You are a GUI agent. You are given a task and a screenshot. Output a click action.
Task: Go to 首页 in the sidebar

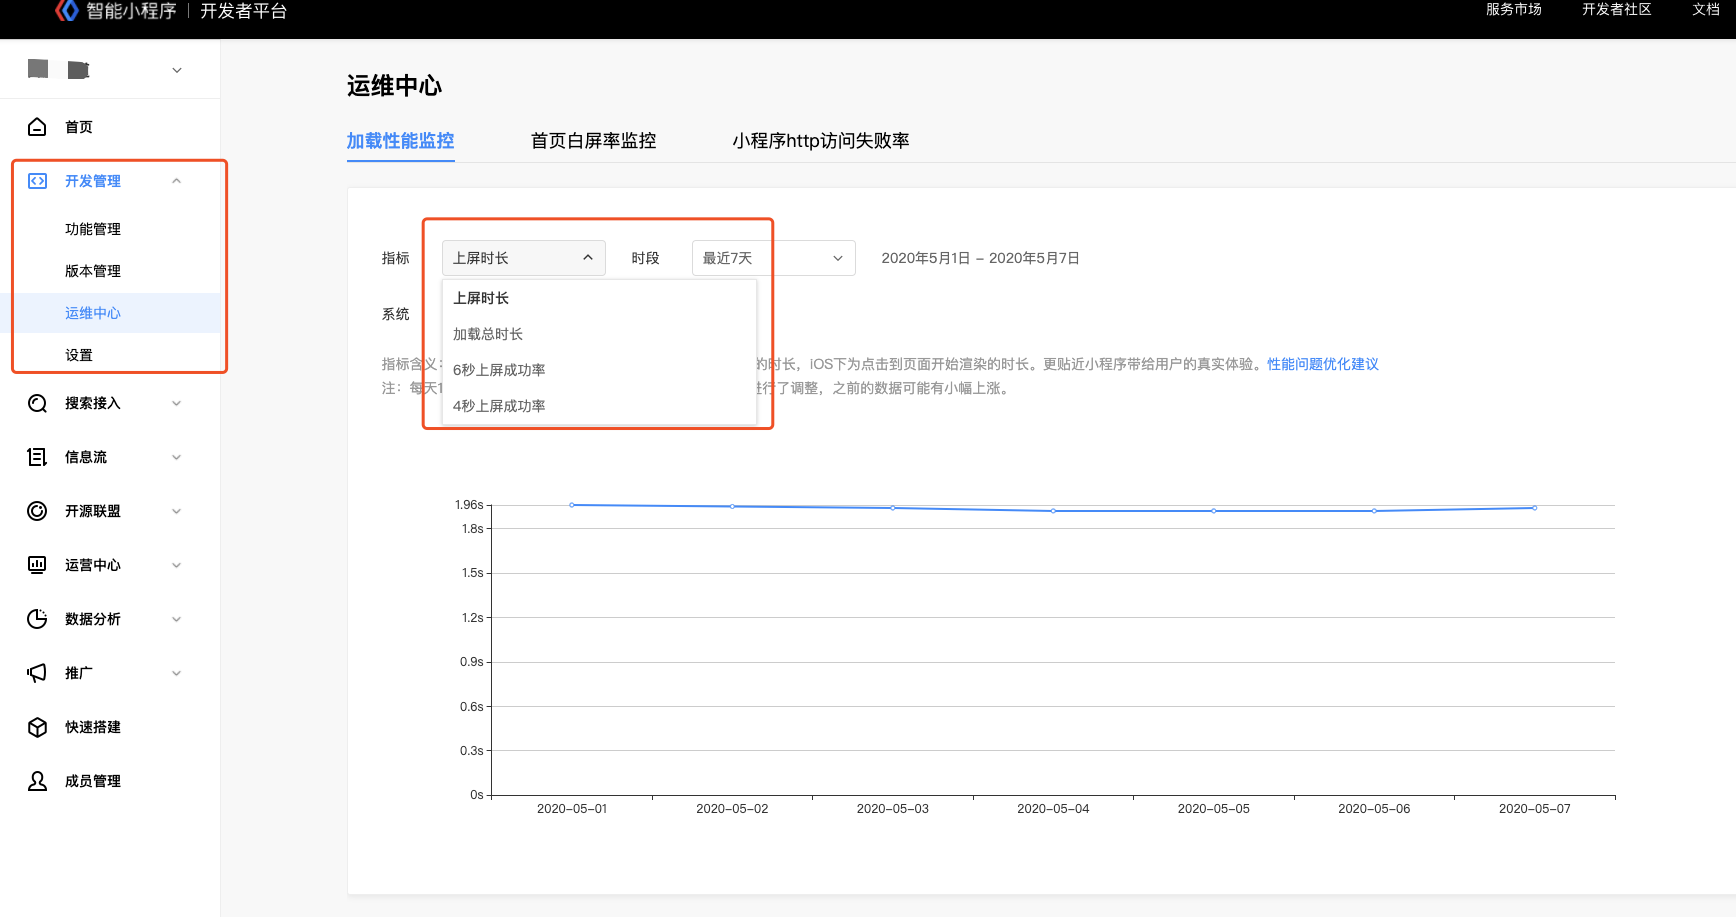pyautogui.click(x=79, y=127)
